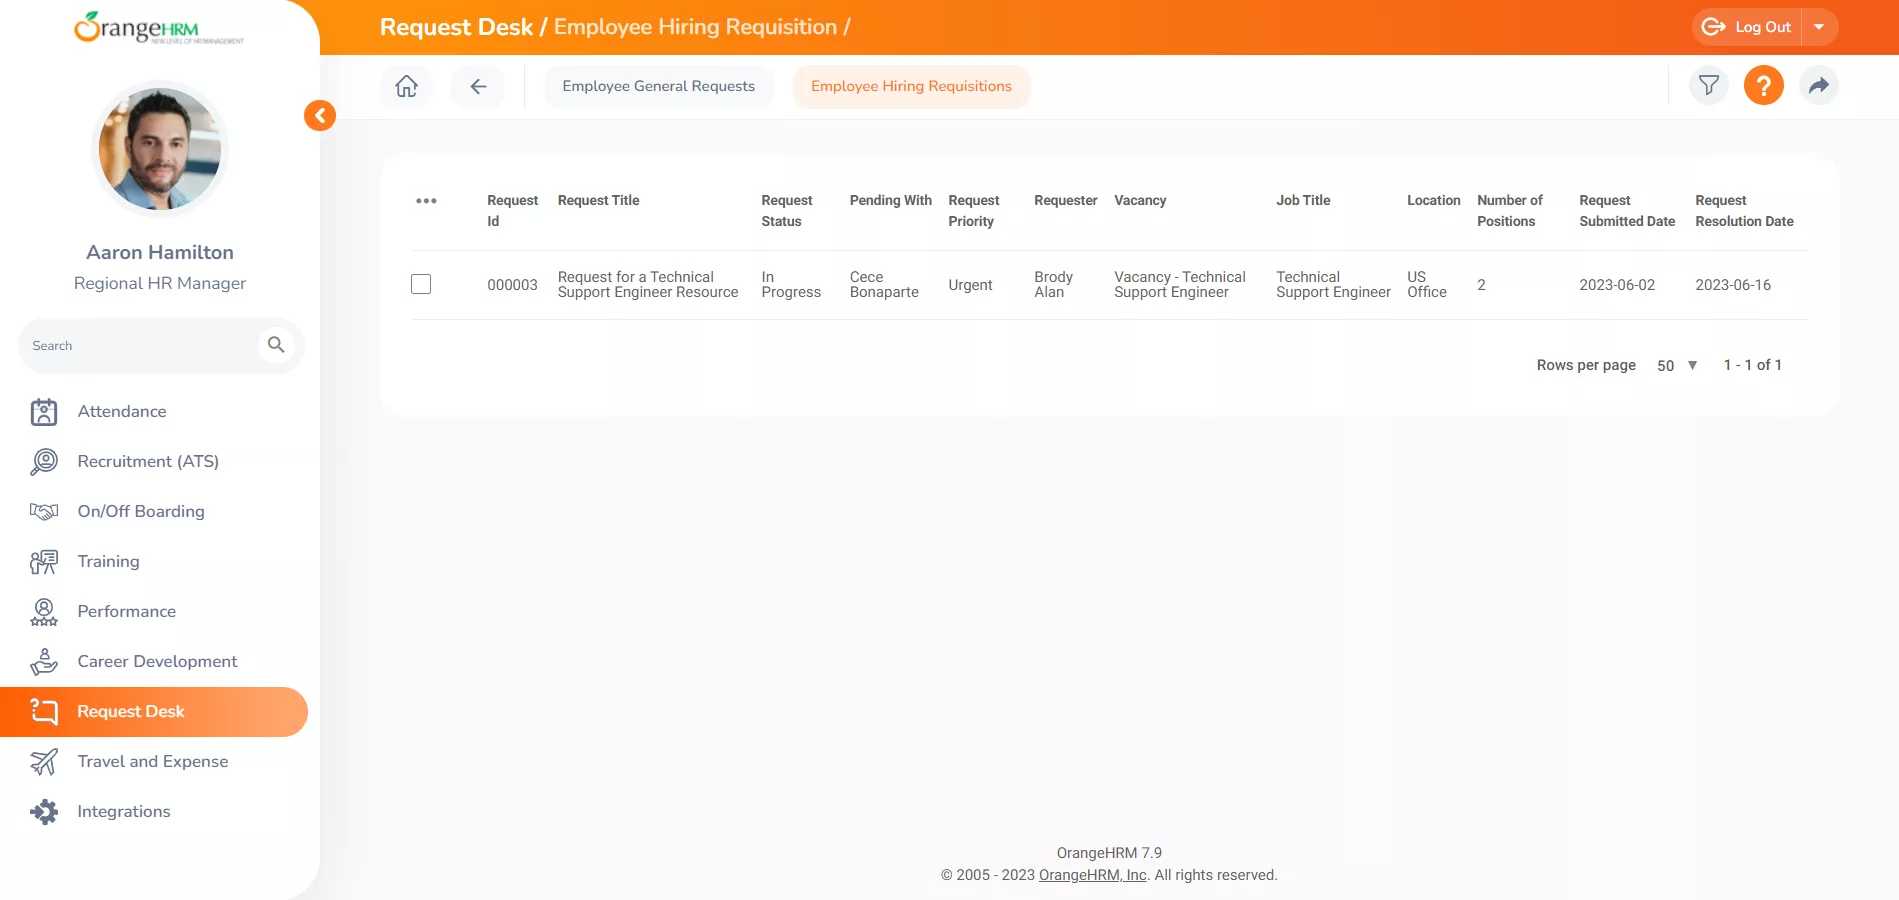This screenshot has height=900, width=1899.
Task: Open the Integrations gear icon
Action: pos(43,811)
